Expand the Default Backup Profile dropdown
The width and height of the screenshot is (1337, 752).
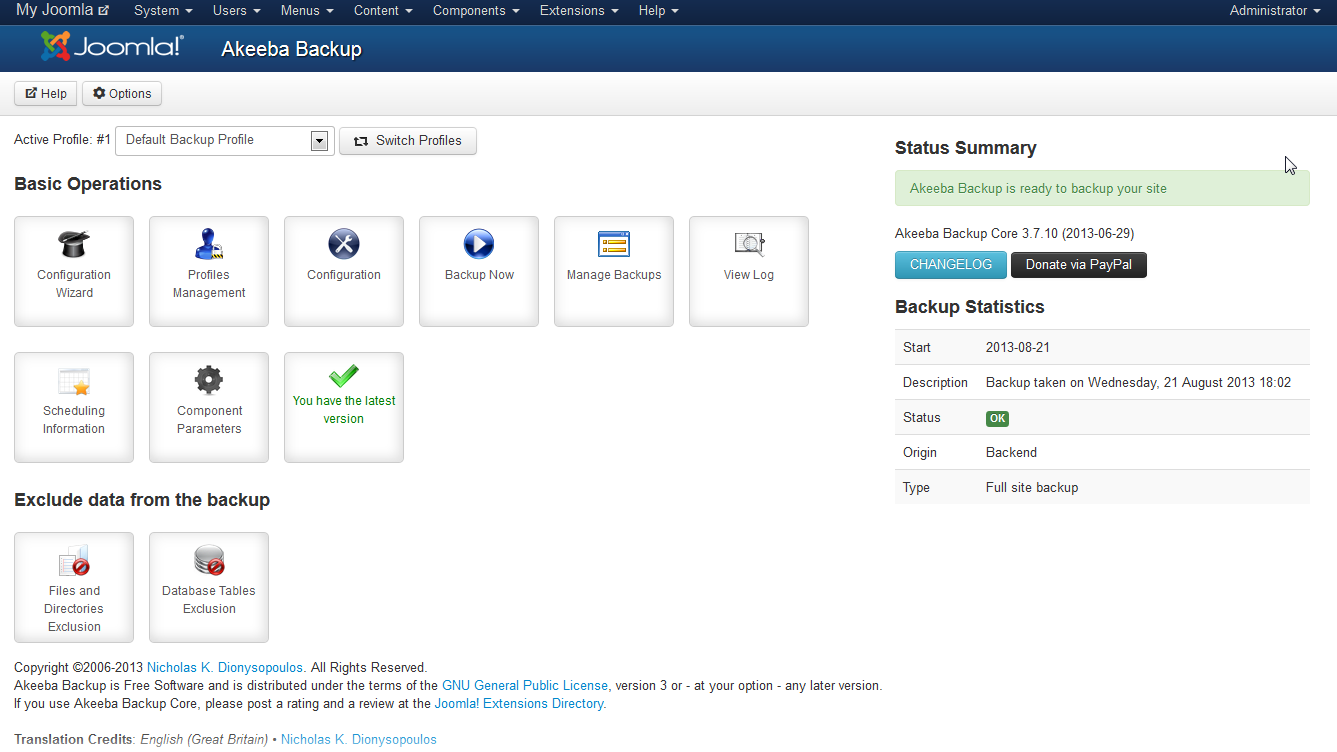[x=223, y=140]
